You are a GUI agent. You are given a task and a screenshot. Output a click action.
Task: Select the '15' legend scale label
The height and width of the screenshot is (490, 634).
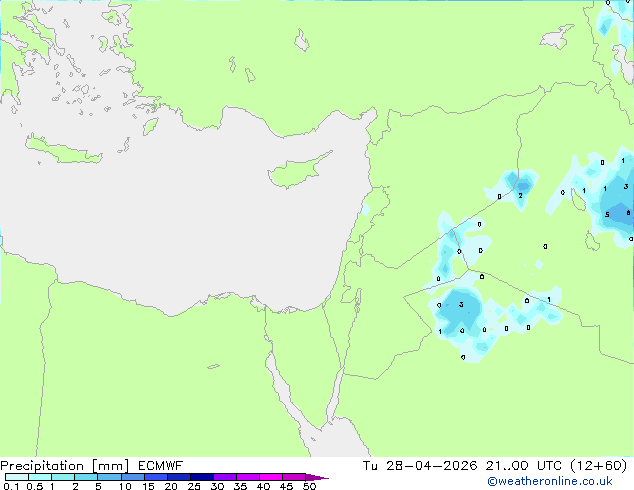pyautogui.click(x=148, y=486)
